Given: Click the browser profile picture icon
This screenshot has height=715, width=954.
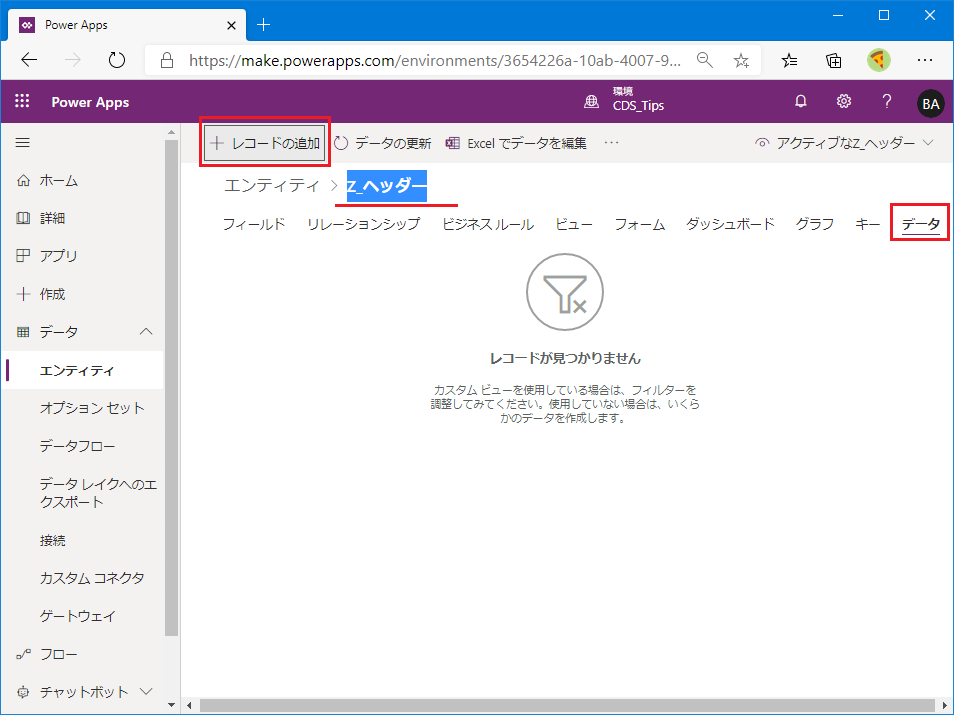Looking at the screenshot, I should (x=879, y=60).
